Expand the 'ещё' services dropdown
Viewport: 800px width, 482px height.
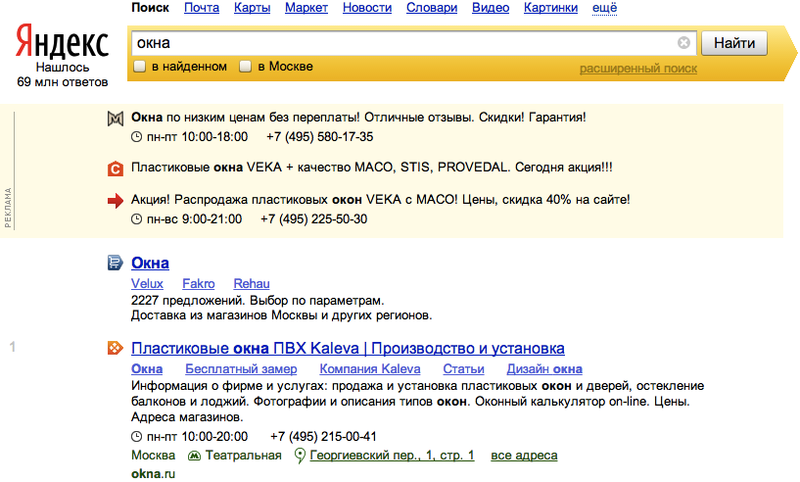pos(605,8)
